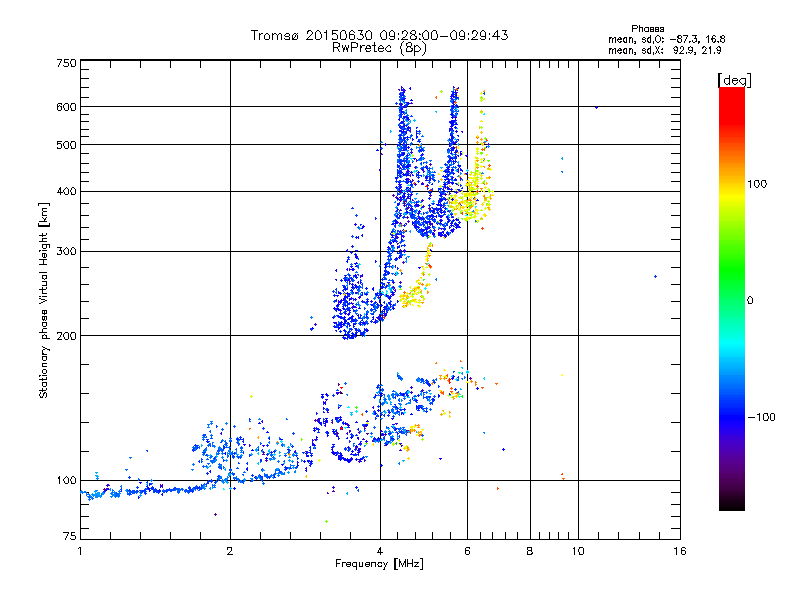
Task: Click y-axis tick label '500'
Action: click(x=67, y=145)
